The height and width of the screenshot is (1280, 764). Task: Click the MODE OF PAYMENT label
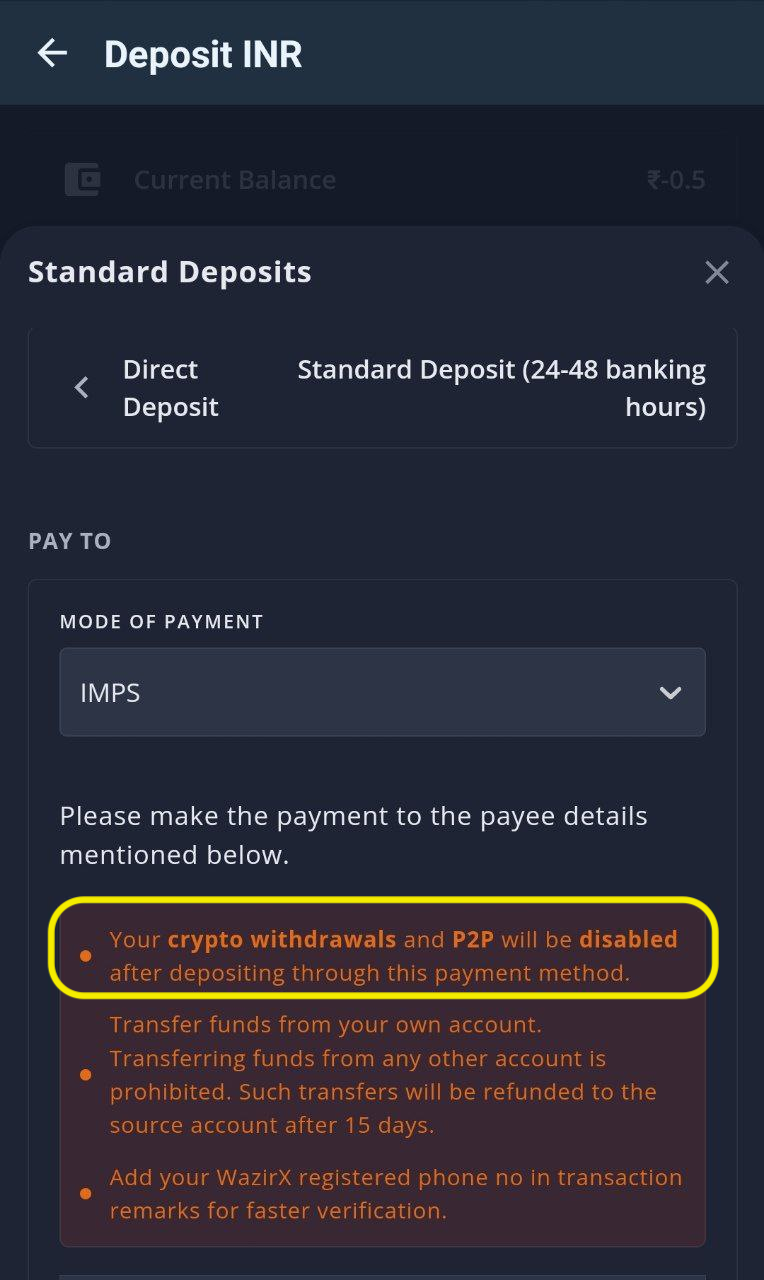pos(162,622)
